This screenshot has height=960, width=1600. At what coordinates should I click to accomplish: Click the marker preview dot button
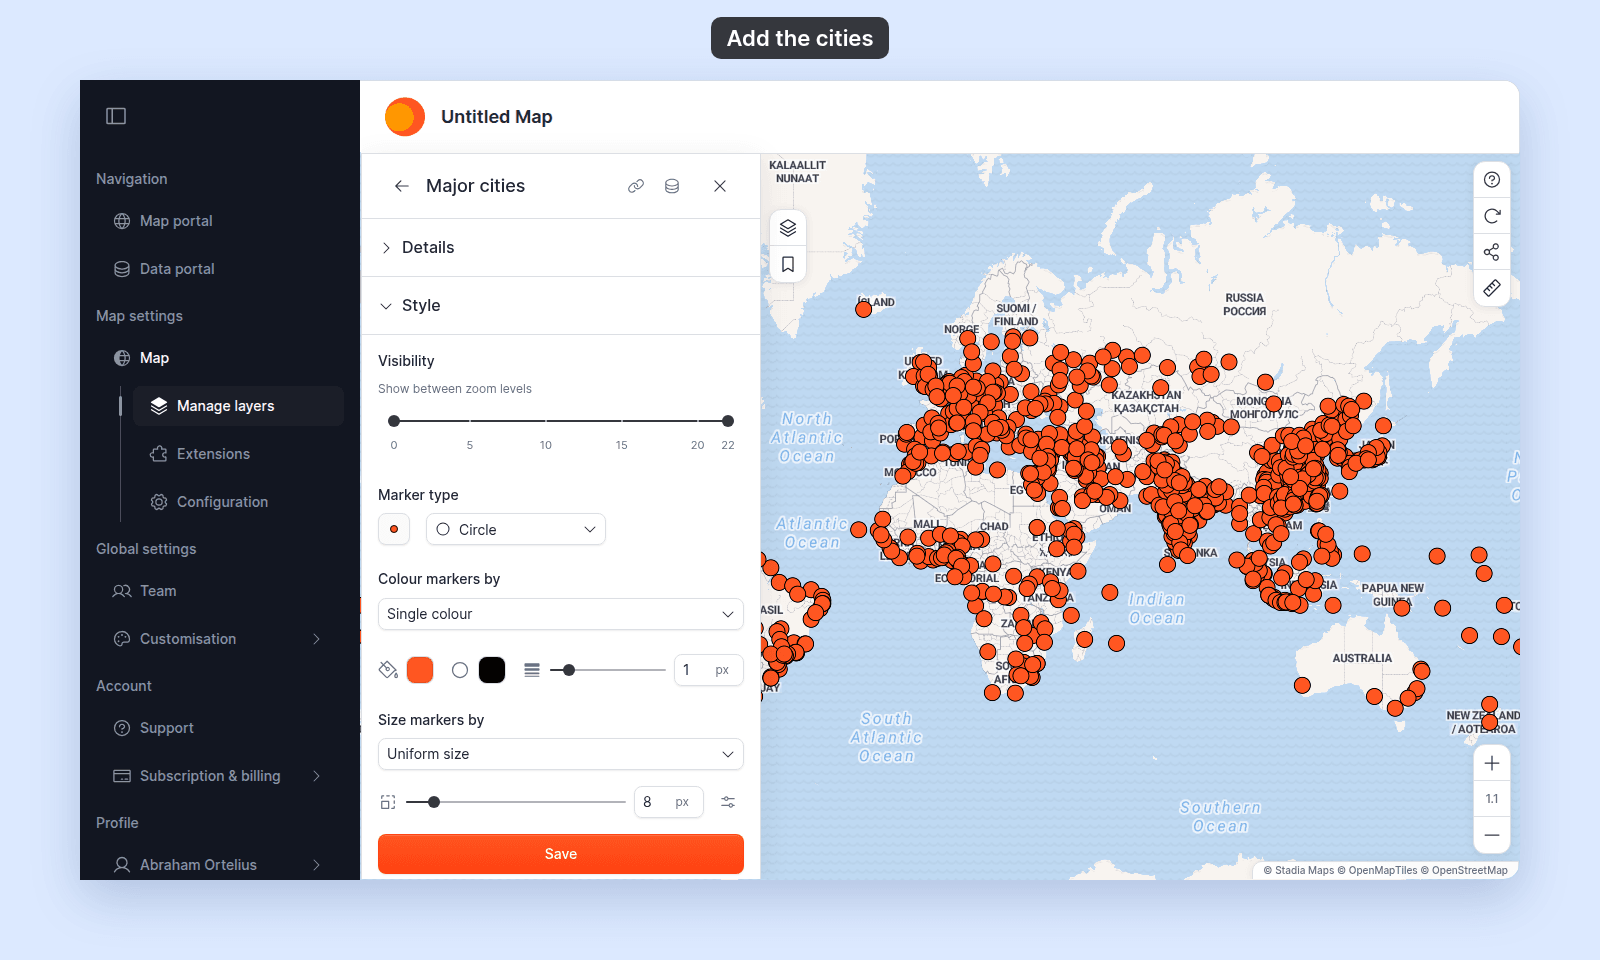[x=394, y=530]
